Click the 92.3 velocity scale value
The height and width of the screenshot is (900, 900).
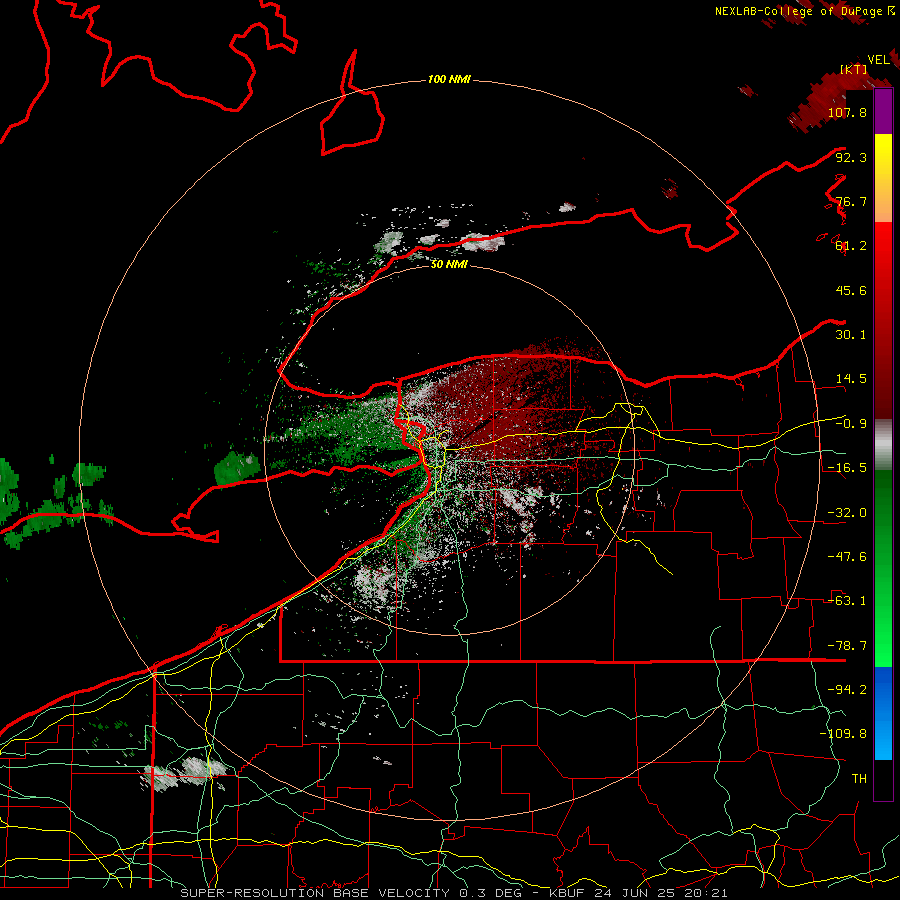tap(851, 157)
